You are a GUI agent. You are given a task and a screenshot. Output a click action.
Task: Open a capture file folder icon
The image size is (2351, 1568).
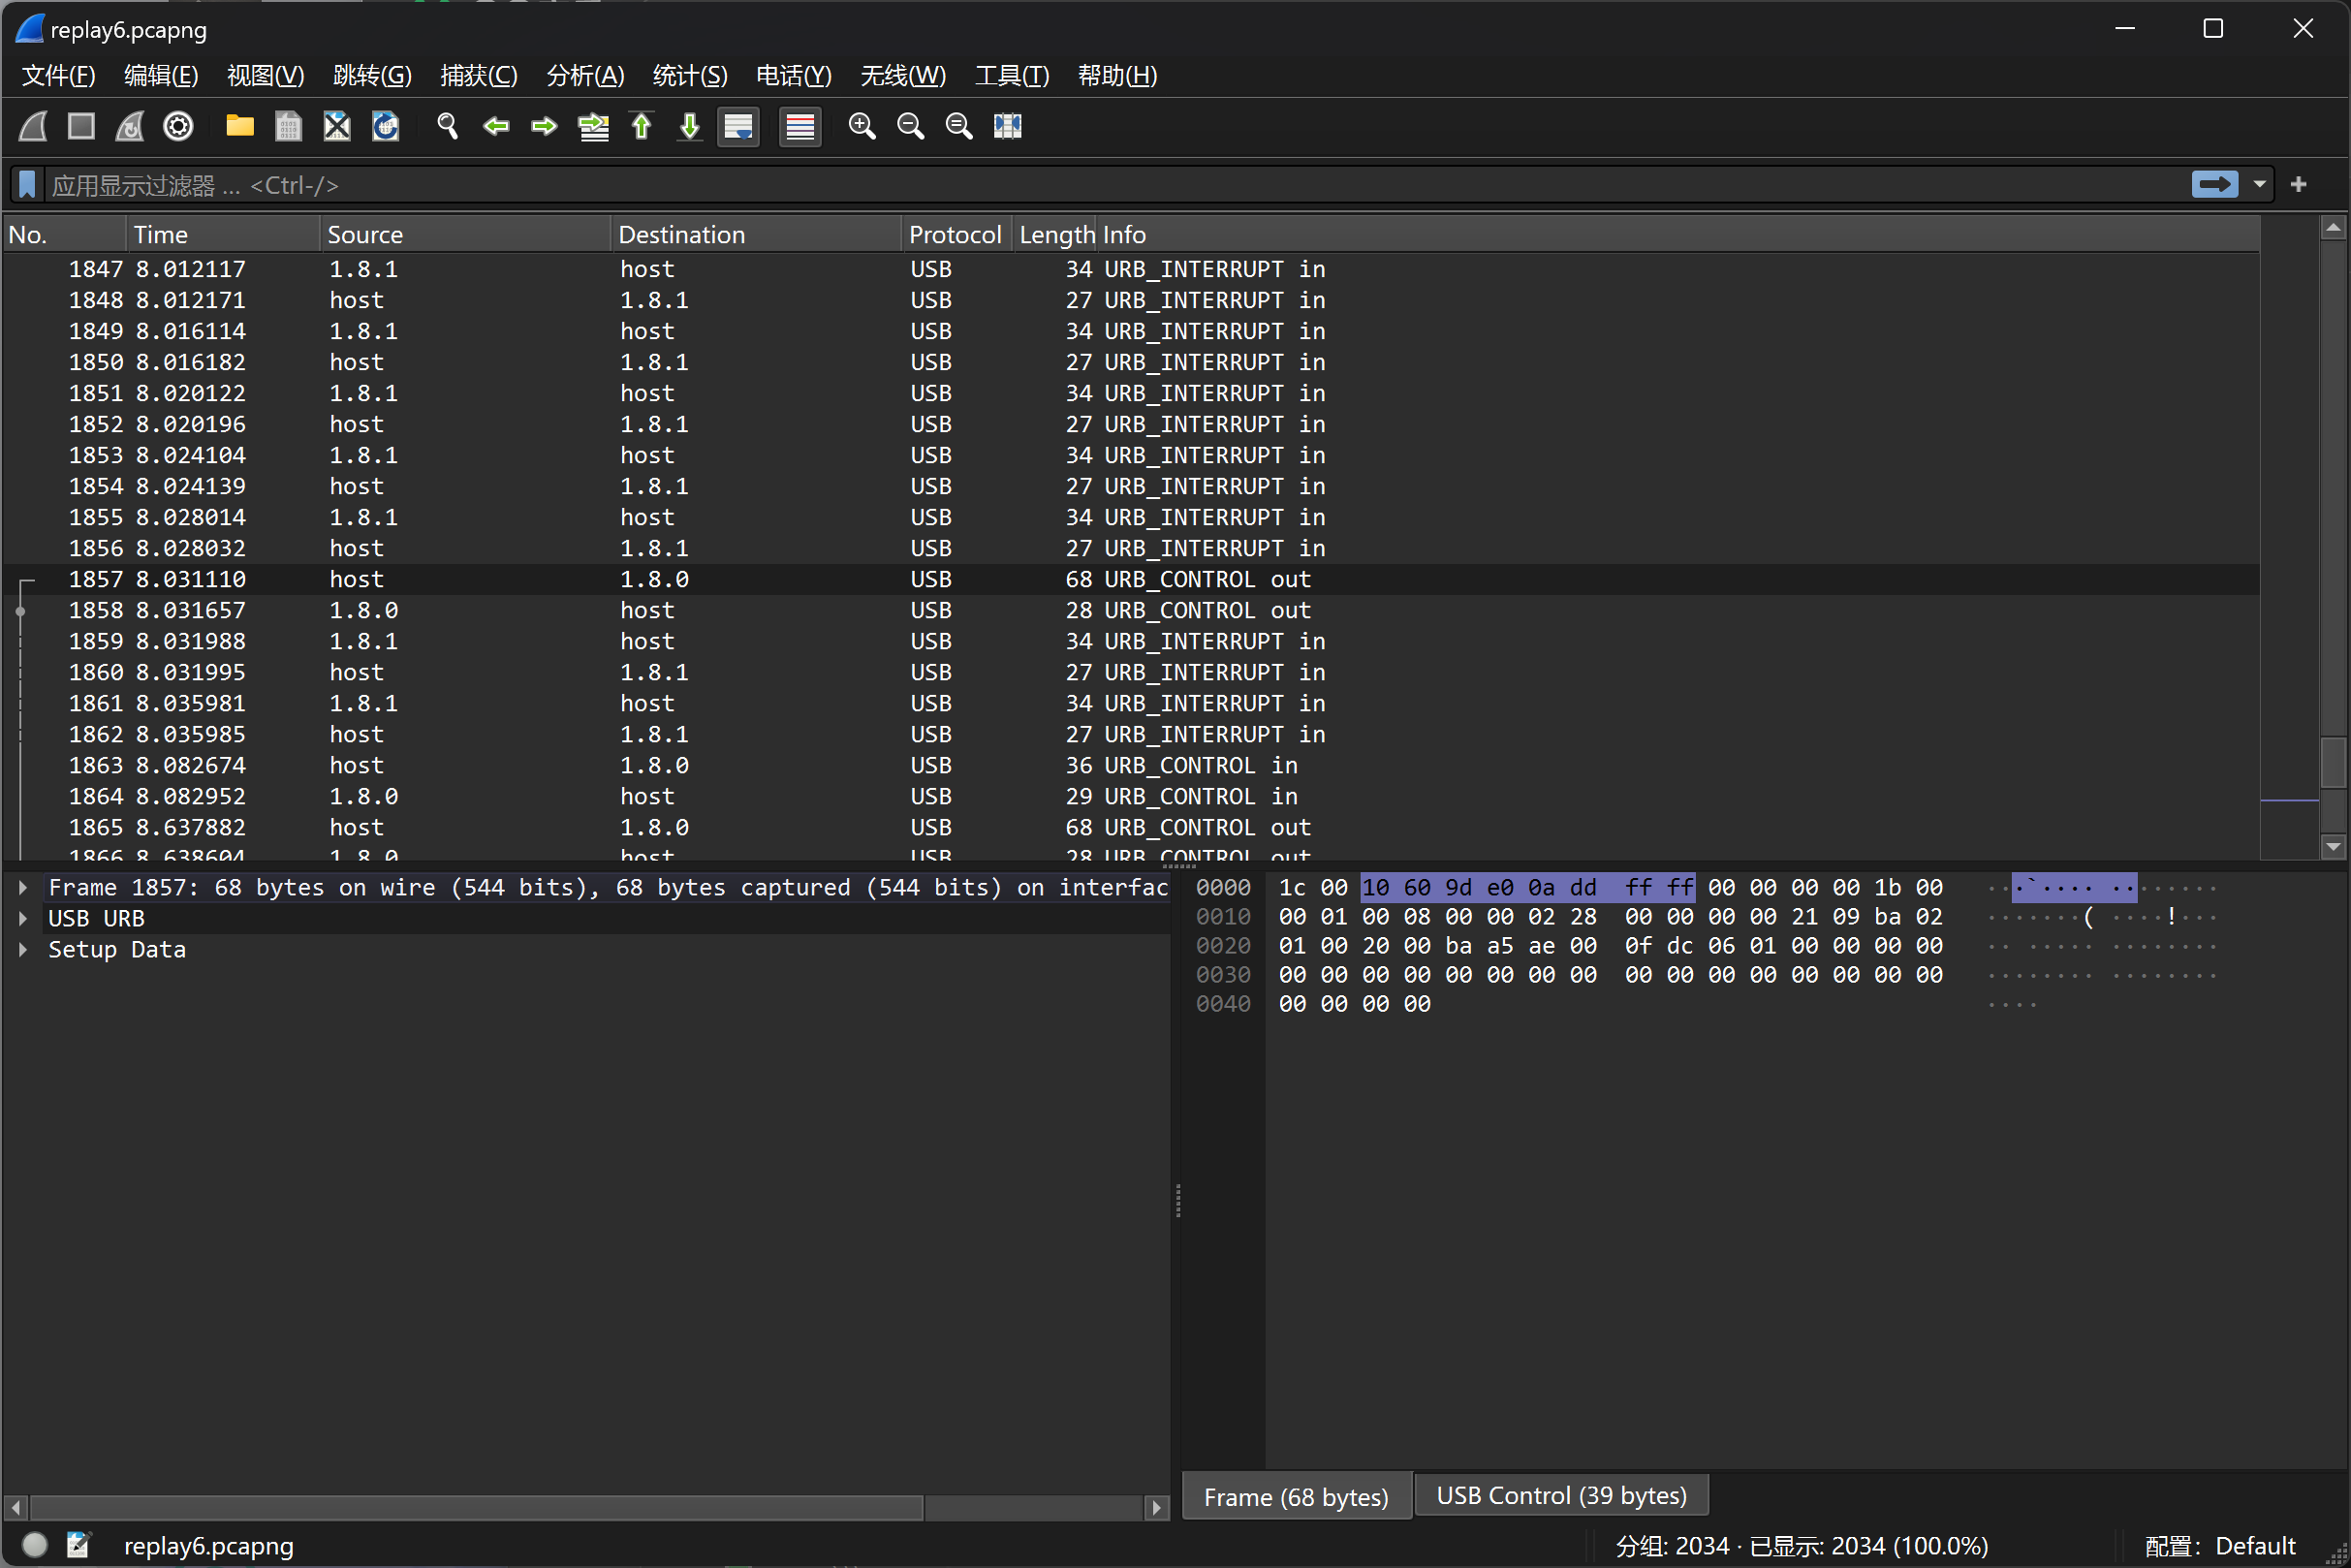240,127
